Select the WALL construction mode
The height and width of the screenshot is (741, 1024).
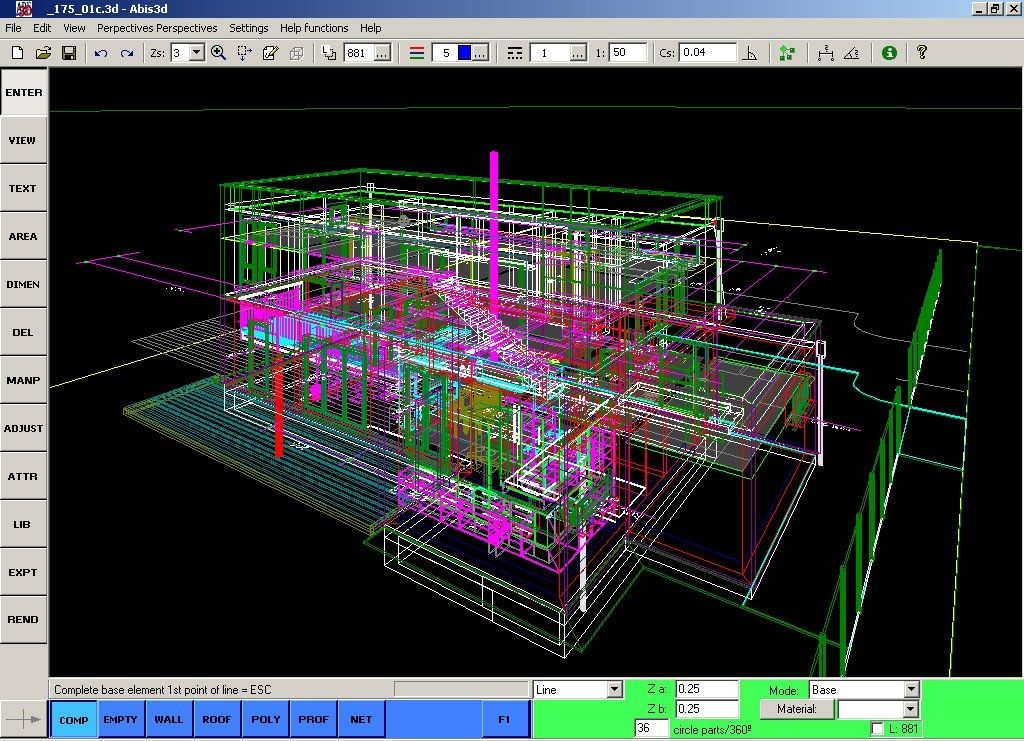[x=168, y=719]
